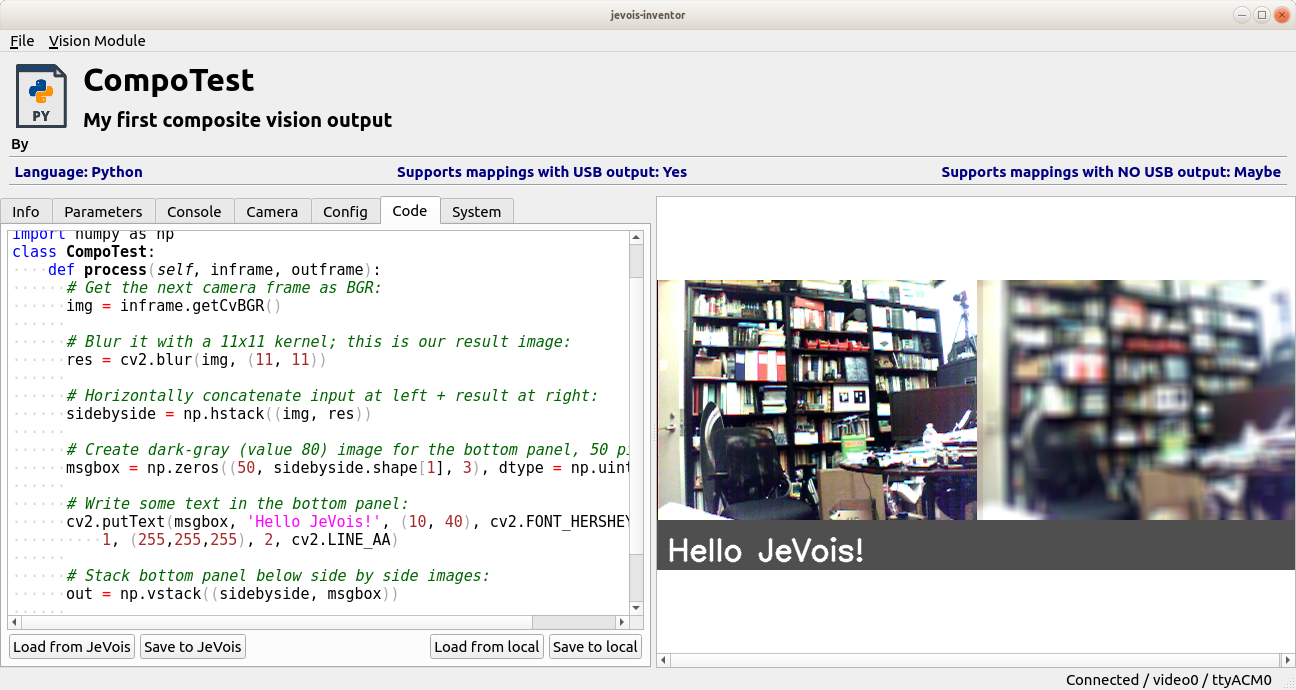Viewport: 1296px width, 690px height.
Task: Click the blurred result image in the preview
Action: tap(1136, 400)
